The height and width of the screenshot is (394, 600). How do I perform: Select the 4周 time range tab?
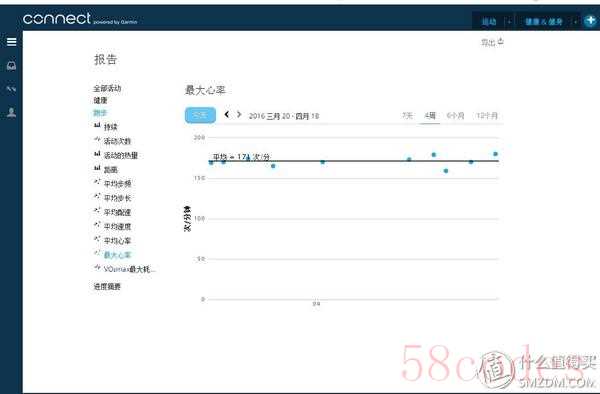pyautogui.click(x=430, y=116)
